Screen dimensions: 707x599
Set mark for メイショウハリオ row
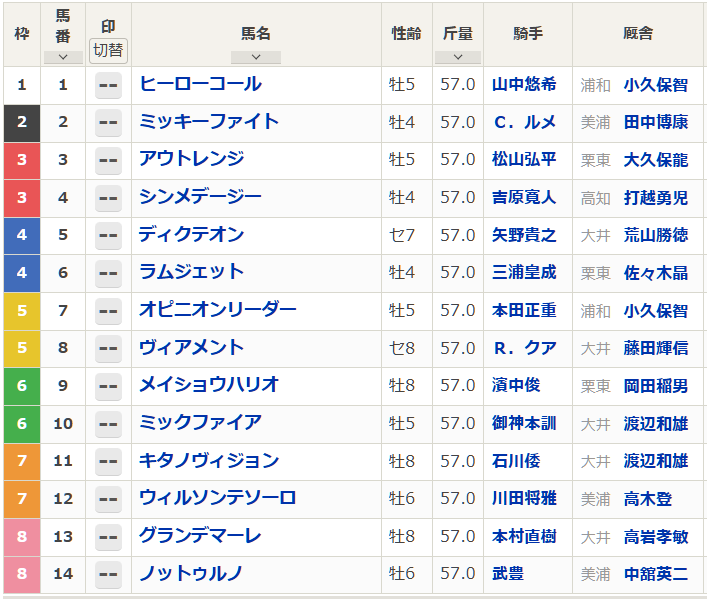coord(108,386)
